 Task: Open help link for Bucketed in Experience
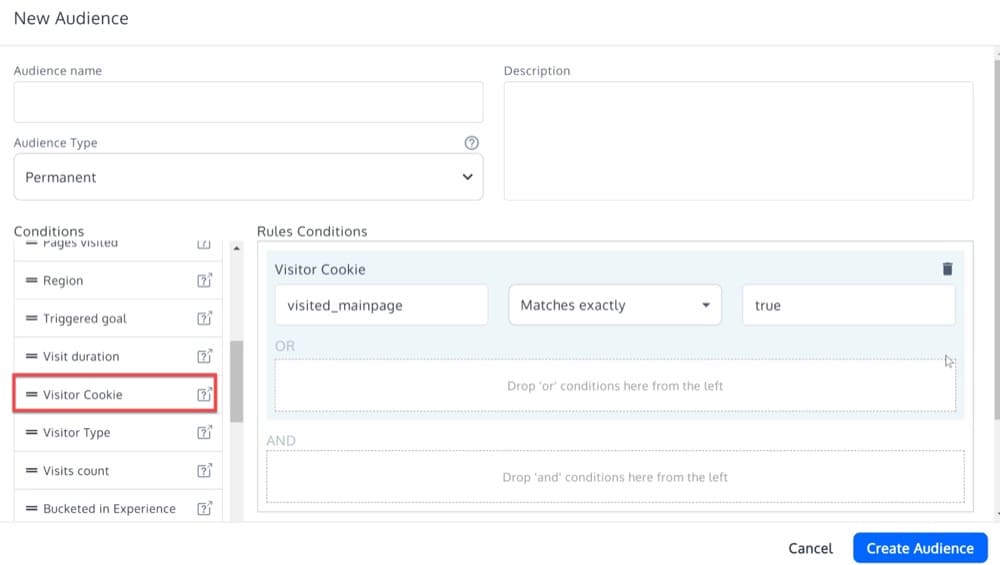[204, 509]
